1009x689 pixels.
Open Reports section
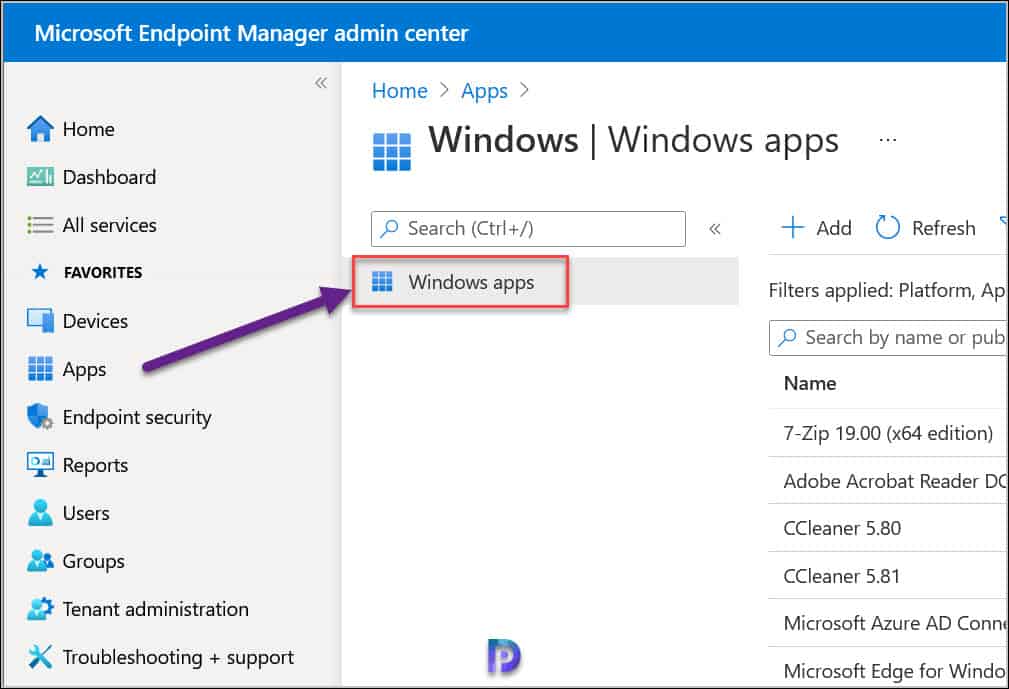click(95, 466)
